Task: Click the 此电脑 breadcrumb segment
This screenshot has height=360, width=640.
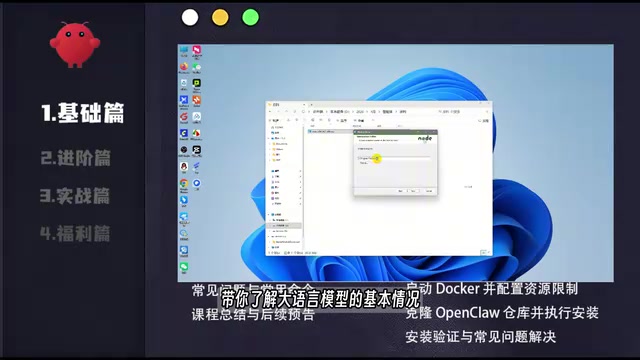Action: 318,111
